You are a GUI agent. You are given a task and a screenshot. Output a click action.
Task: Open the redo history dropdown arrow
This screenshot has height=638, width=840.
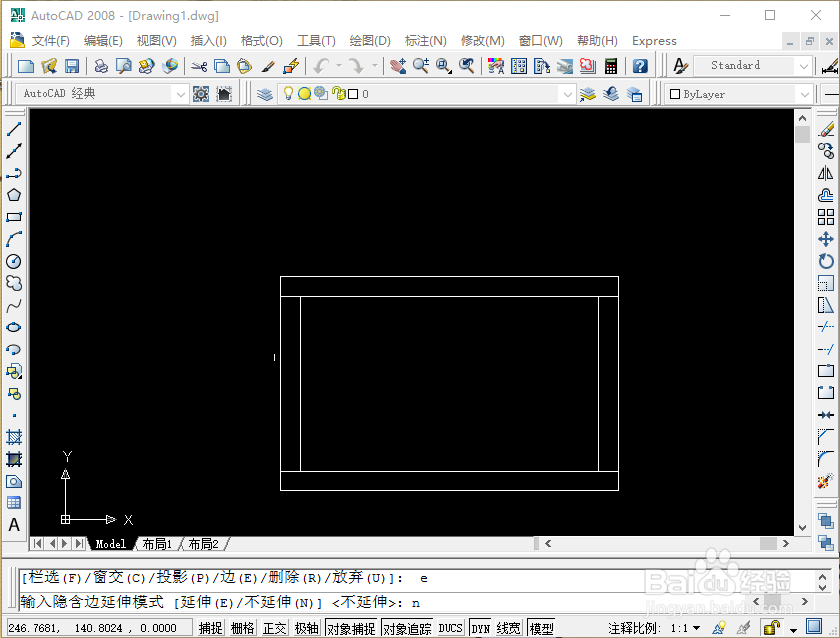tap(374, 66)
